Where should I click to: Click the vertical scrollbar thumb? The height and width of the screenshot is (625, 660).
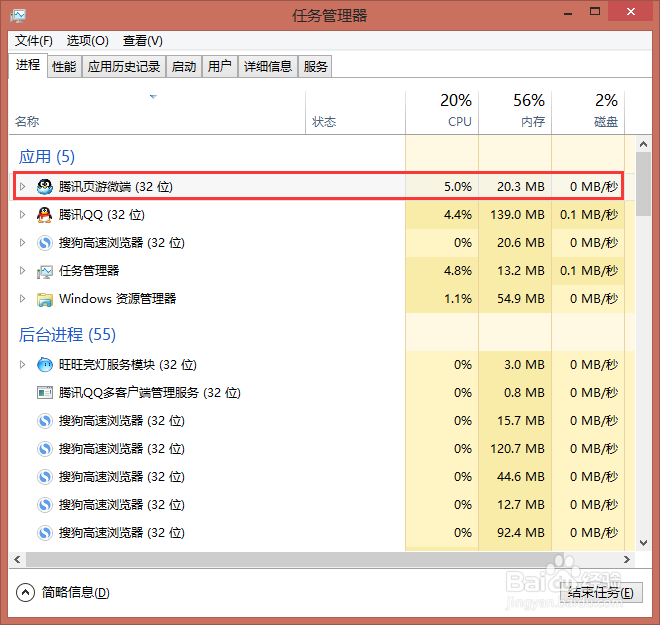643,184
